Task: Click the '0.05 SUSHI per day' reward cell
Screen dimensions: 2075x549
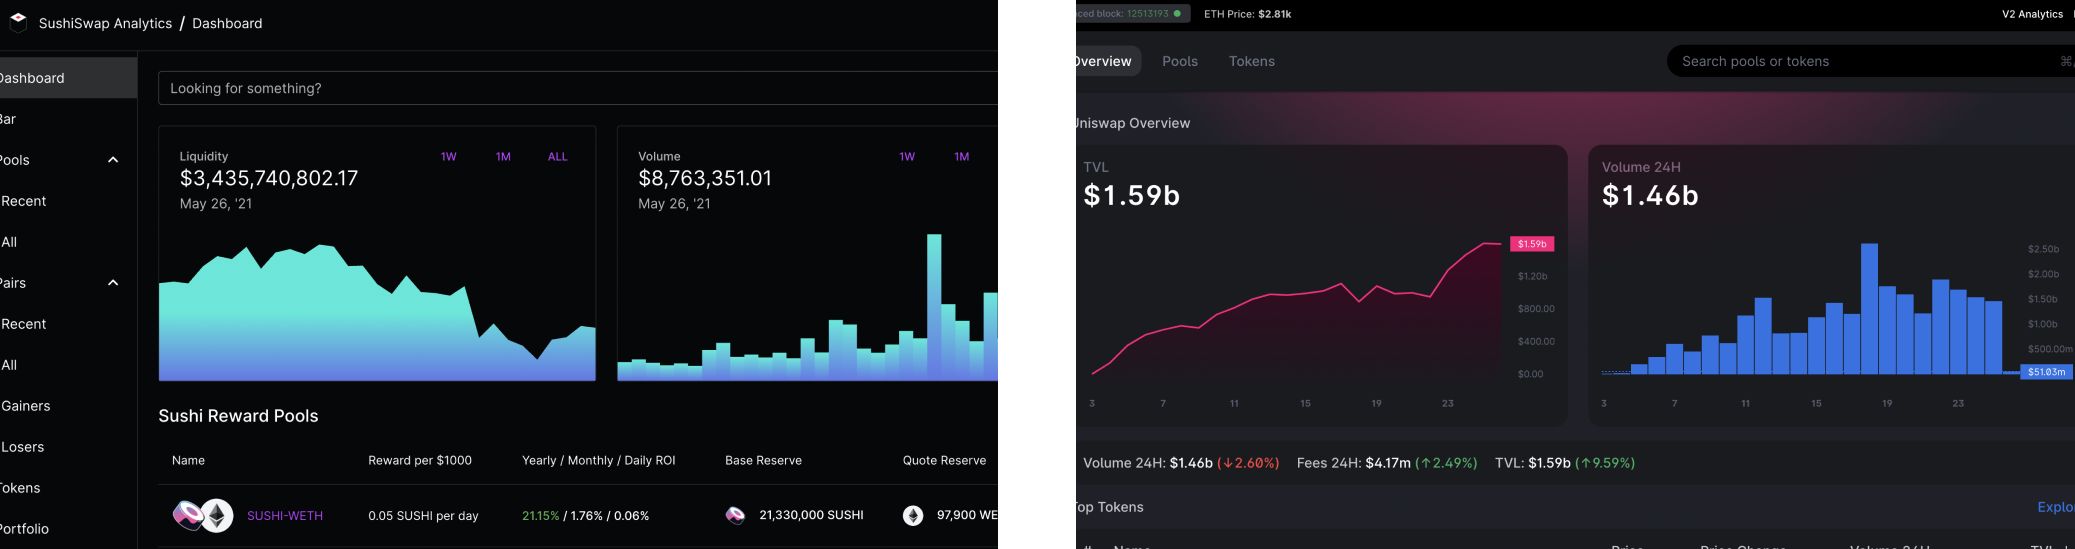Action: (423, 516)
